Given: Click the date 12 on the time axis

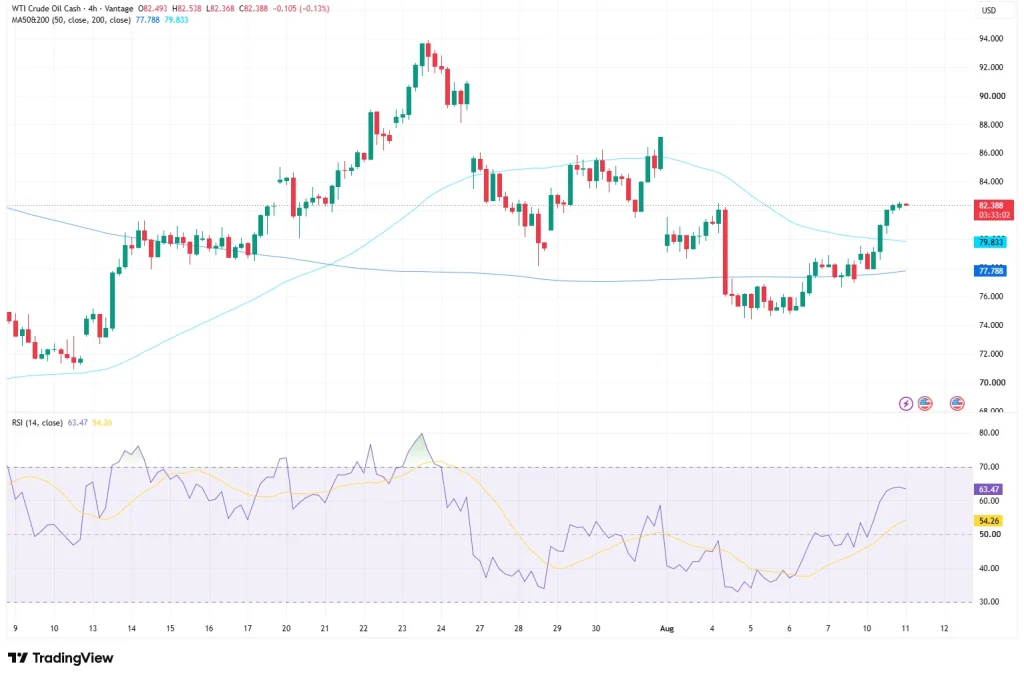Looking at the screenshot, I should 944,628.
